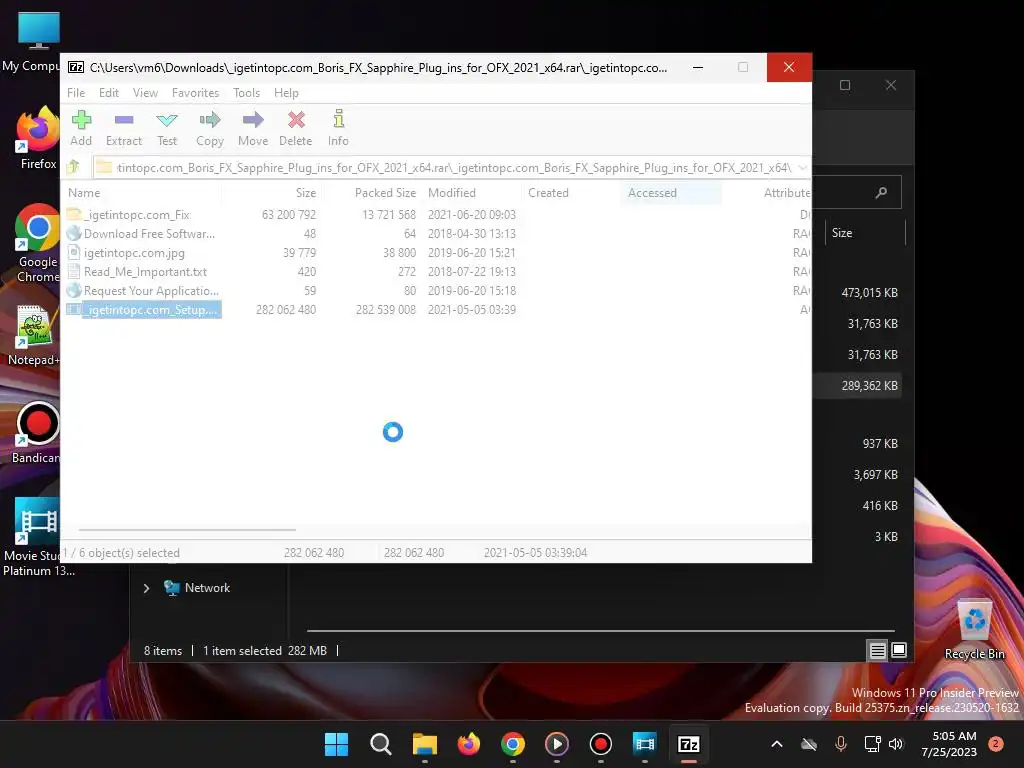
Task: Open My Computer desktop icon
Action: click(33, 42)
